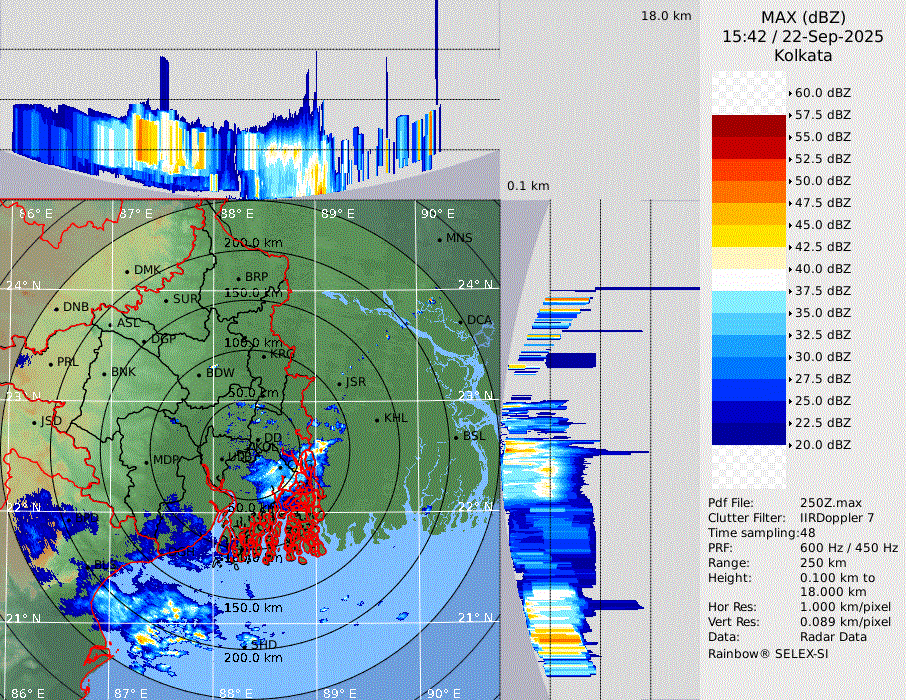Click the 15:42 / 22-Sep-2025 timestamp
Screen dimensions: 906x700
pos(803,36)
